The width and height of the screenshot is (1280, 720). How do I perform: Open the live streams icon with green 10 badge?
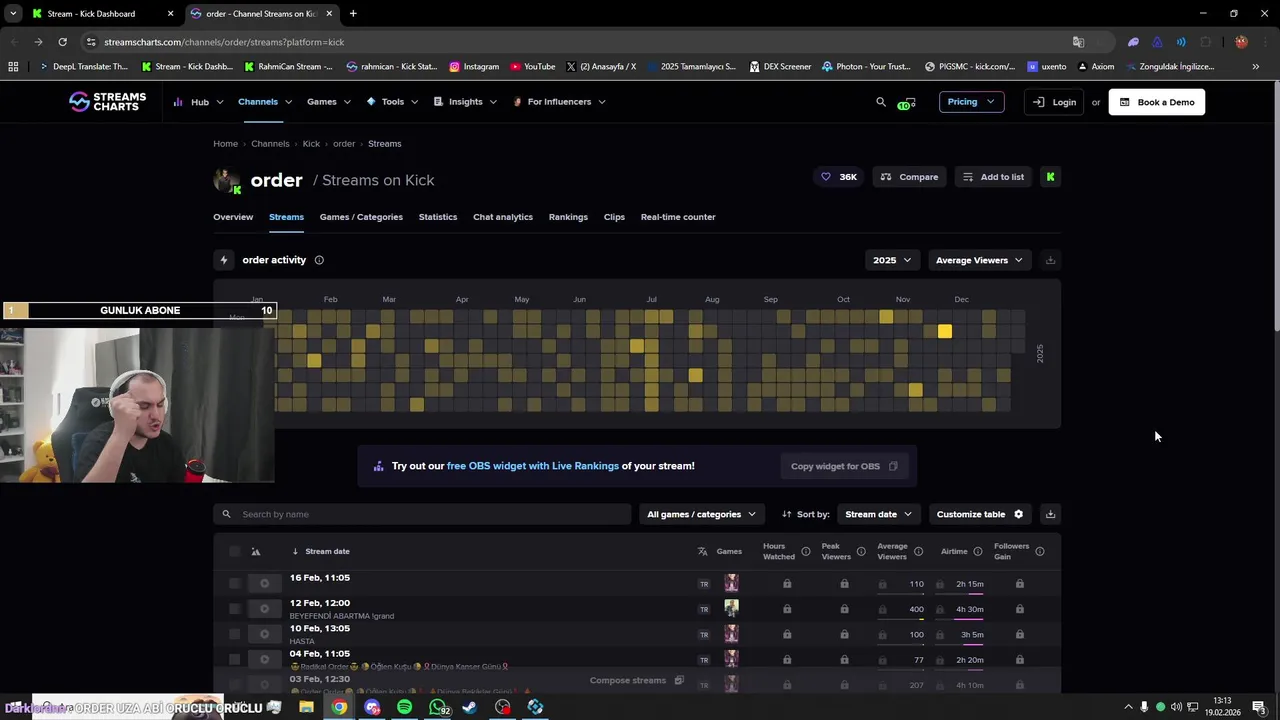(x=906, y=102)
